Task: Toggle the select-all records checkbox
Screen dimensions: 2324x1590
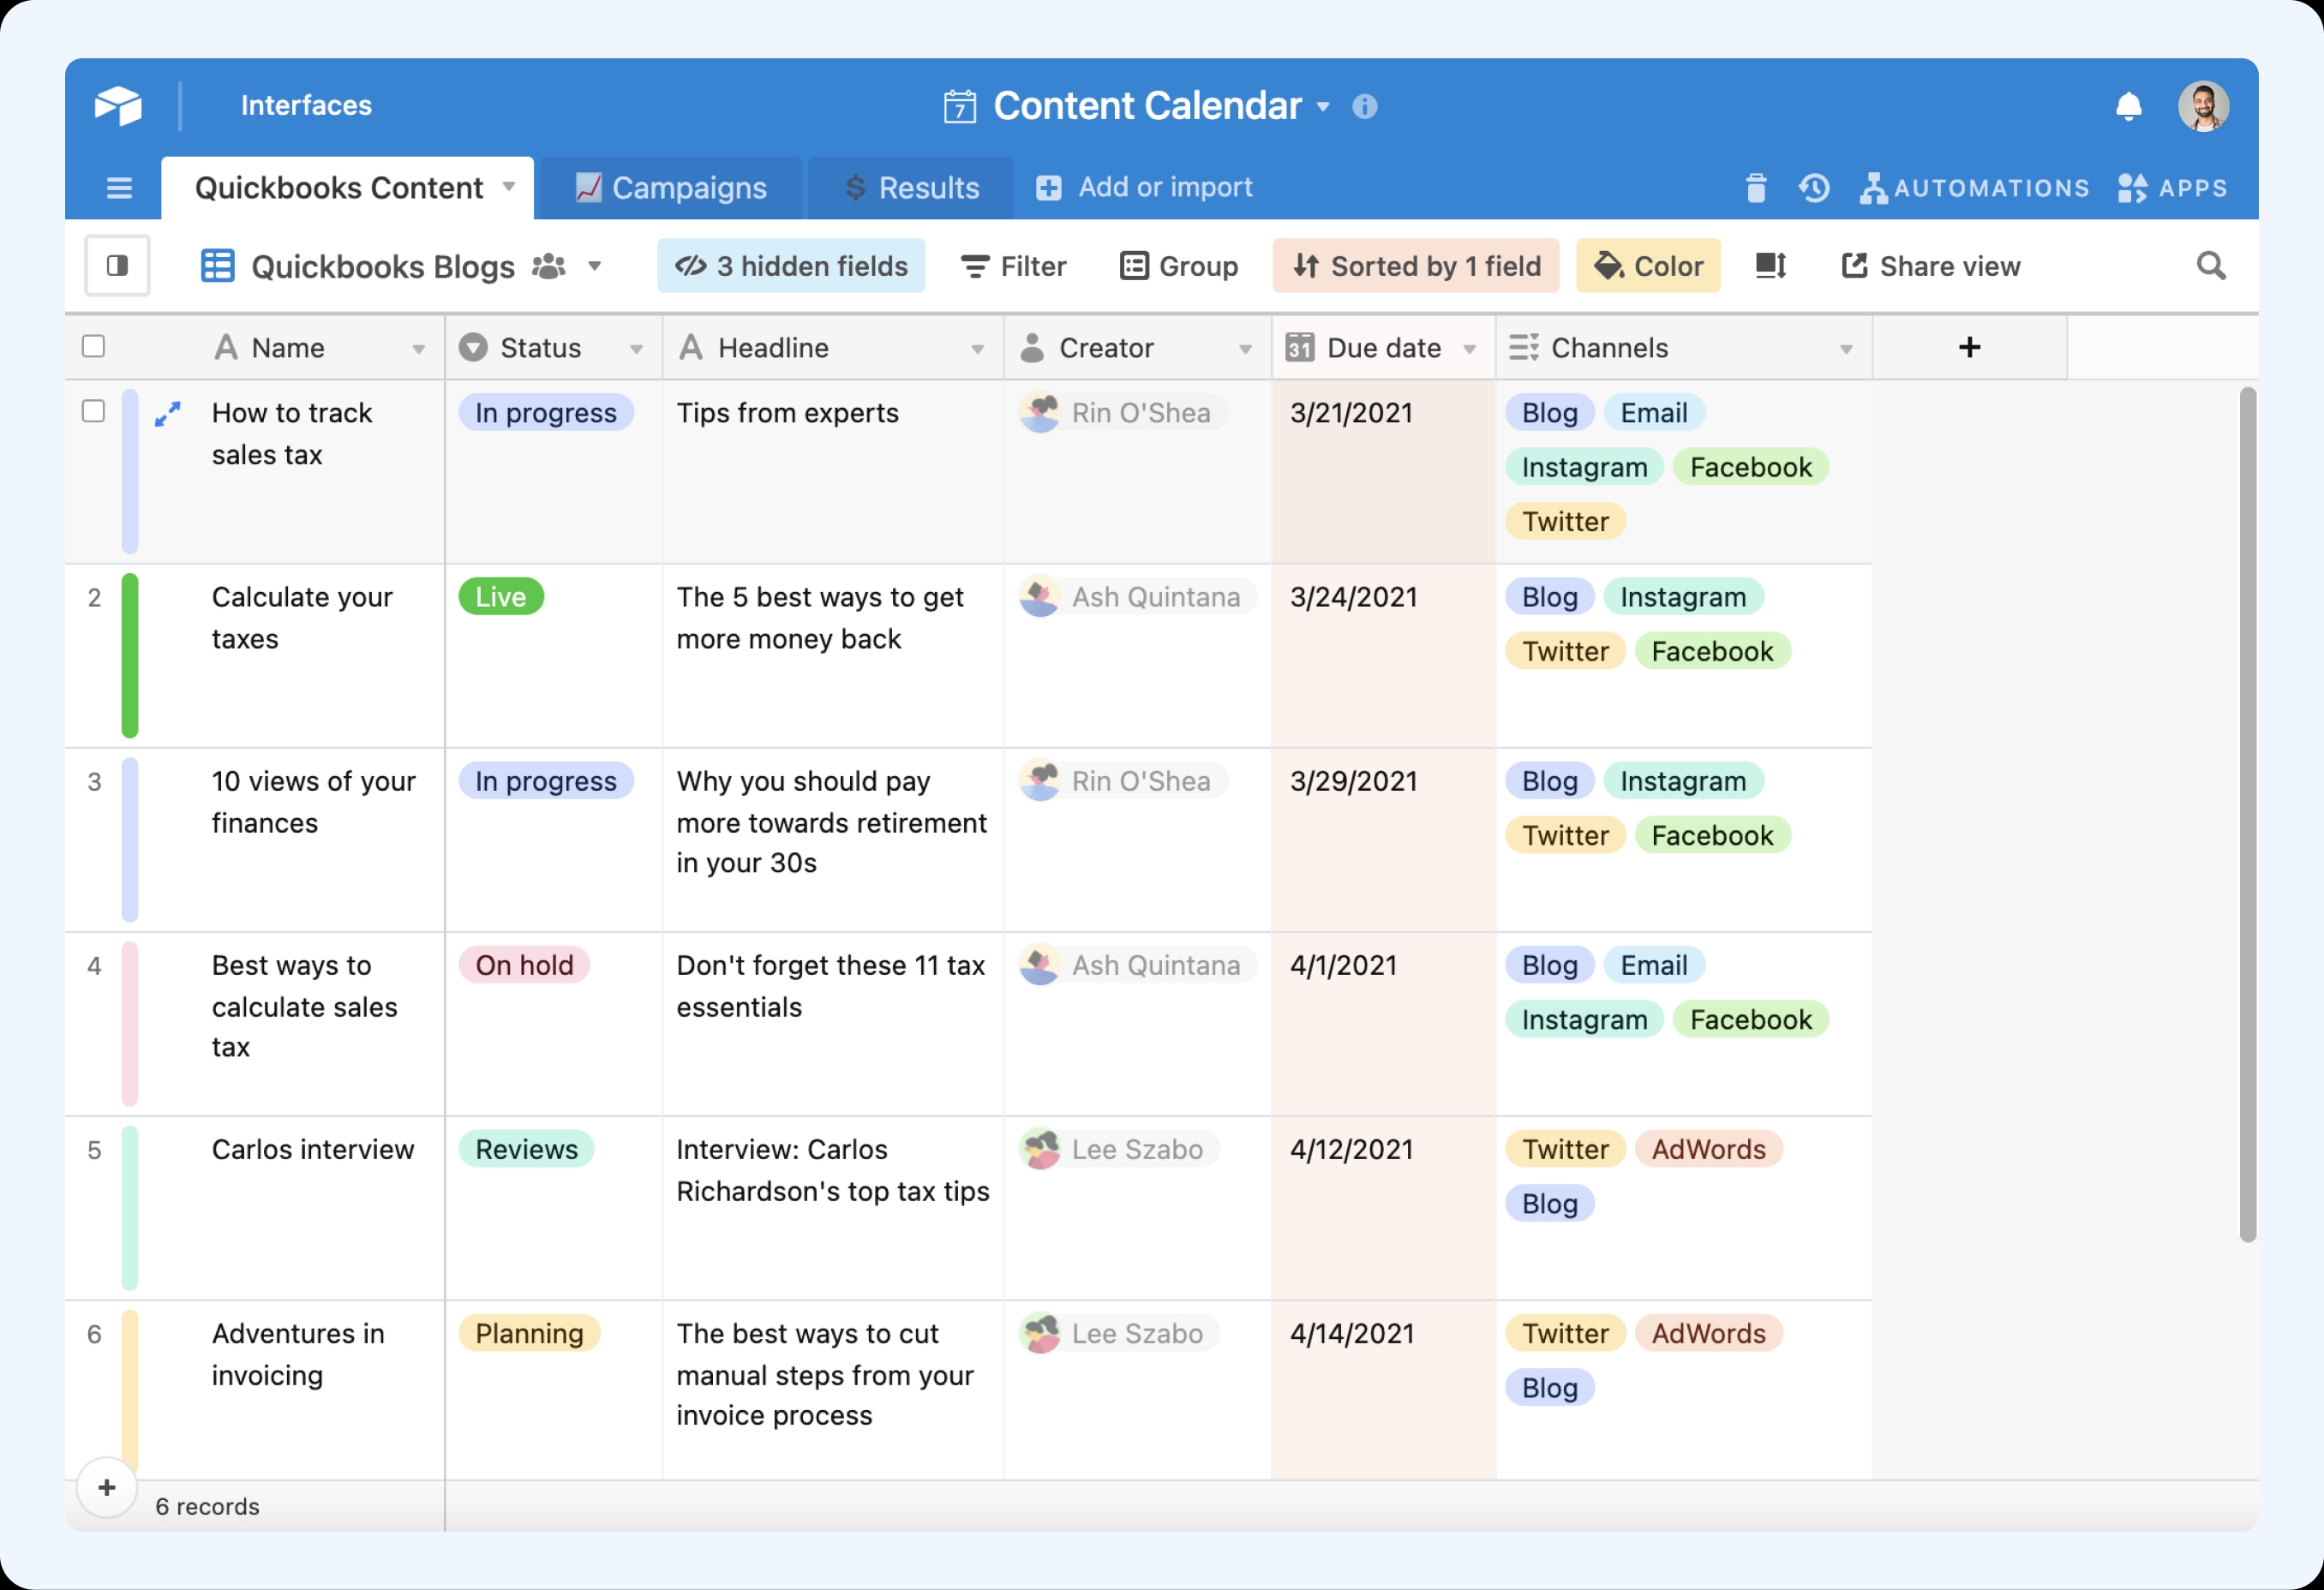Action: [93, 346]
